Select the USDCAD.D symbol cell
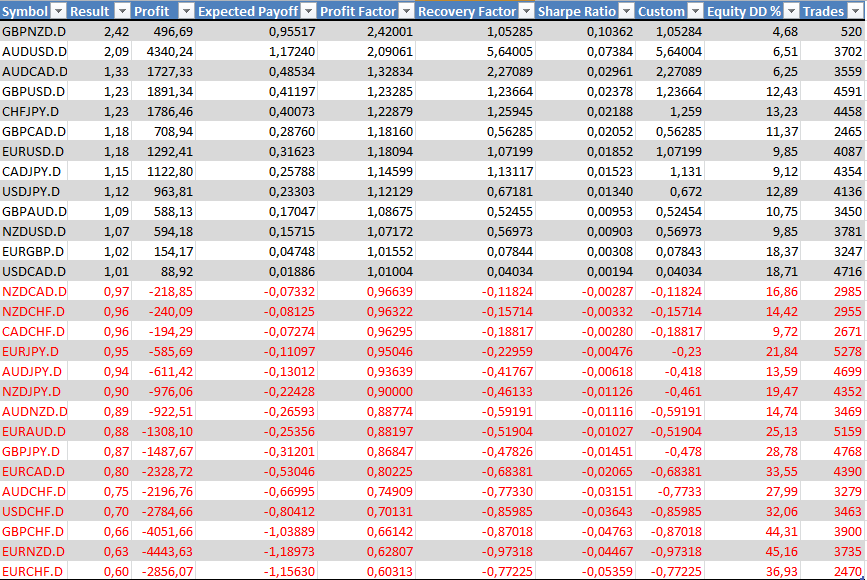Viewport: 867px width, 580px height. tap(34, 271)
